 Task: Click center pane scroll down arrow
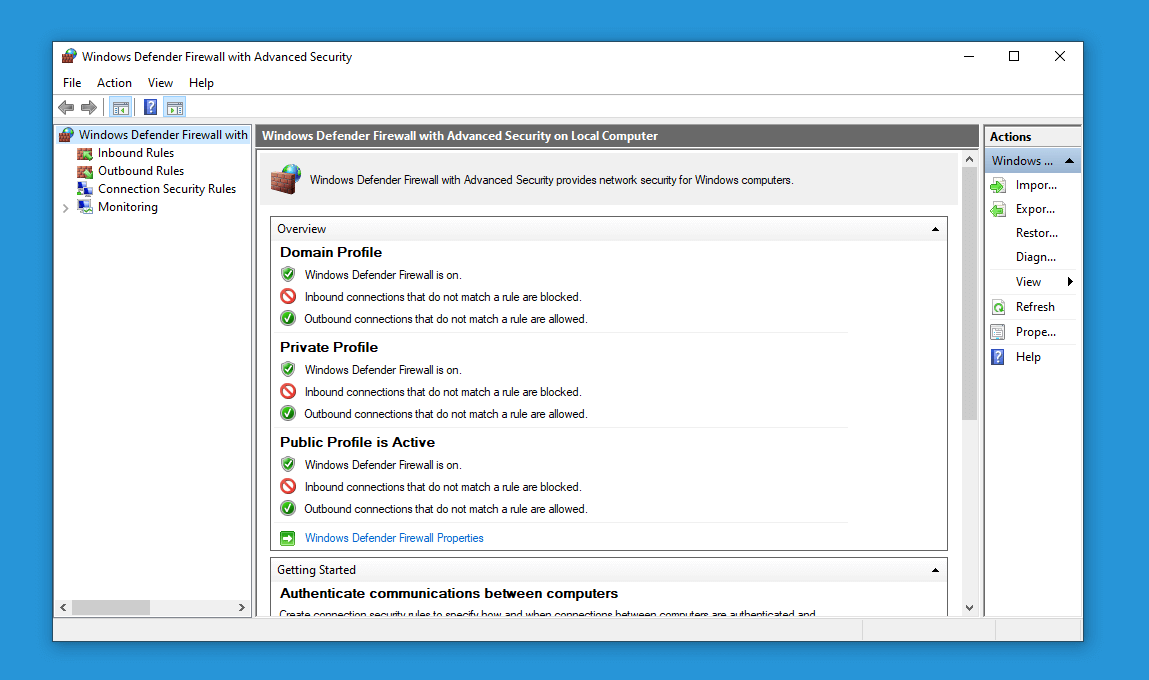click(969, 607)
